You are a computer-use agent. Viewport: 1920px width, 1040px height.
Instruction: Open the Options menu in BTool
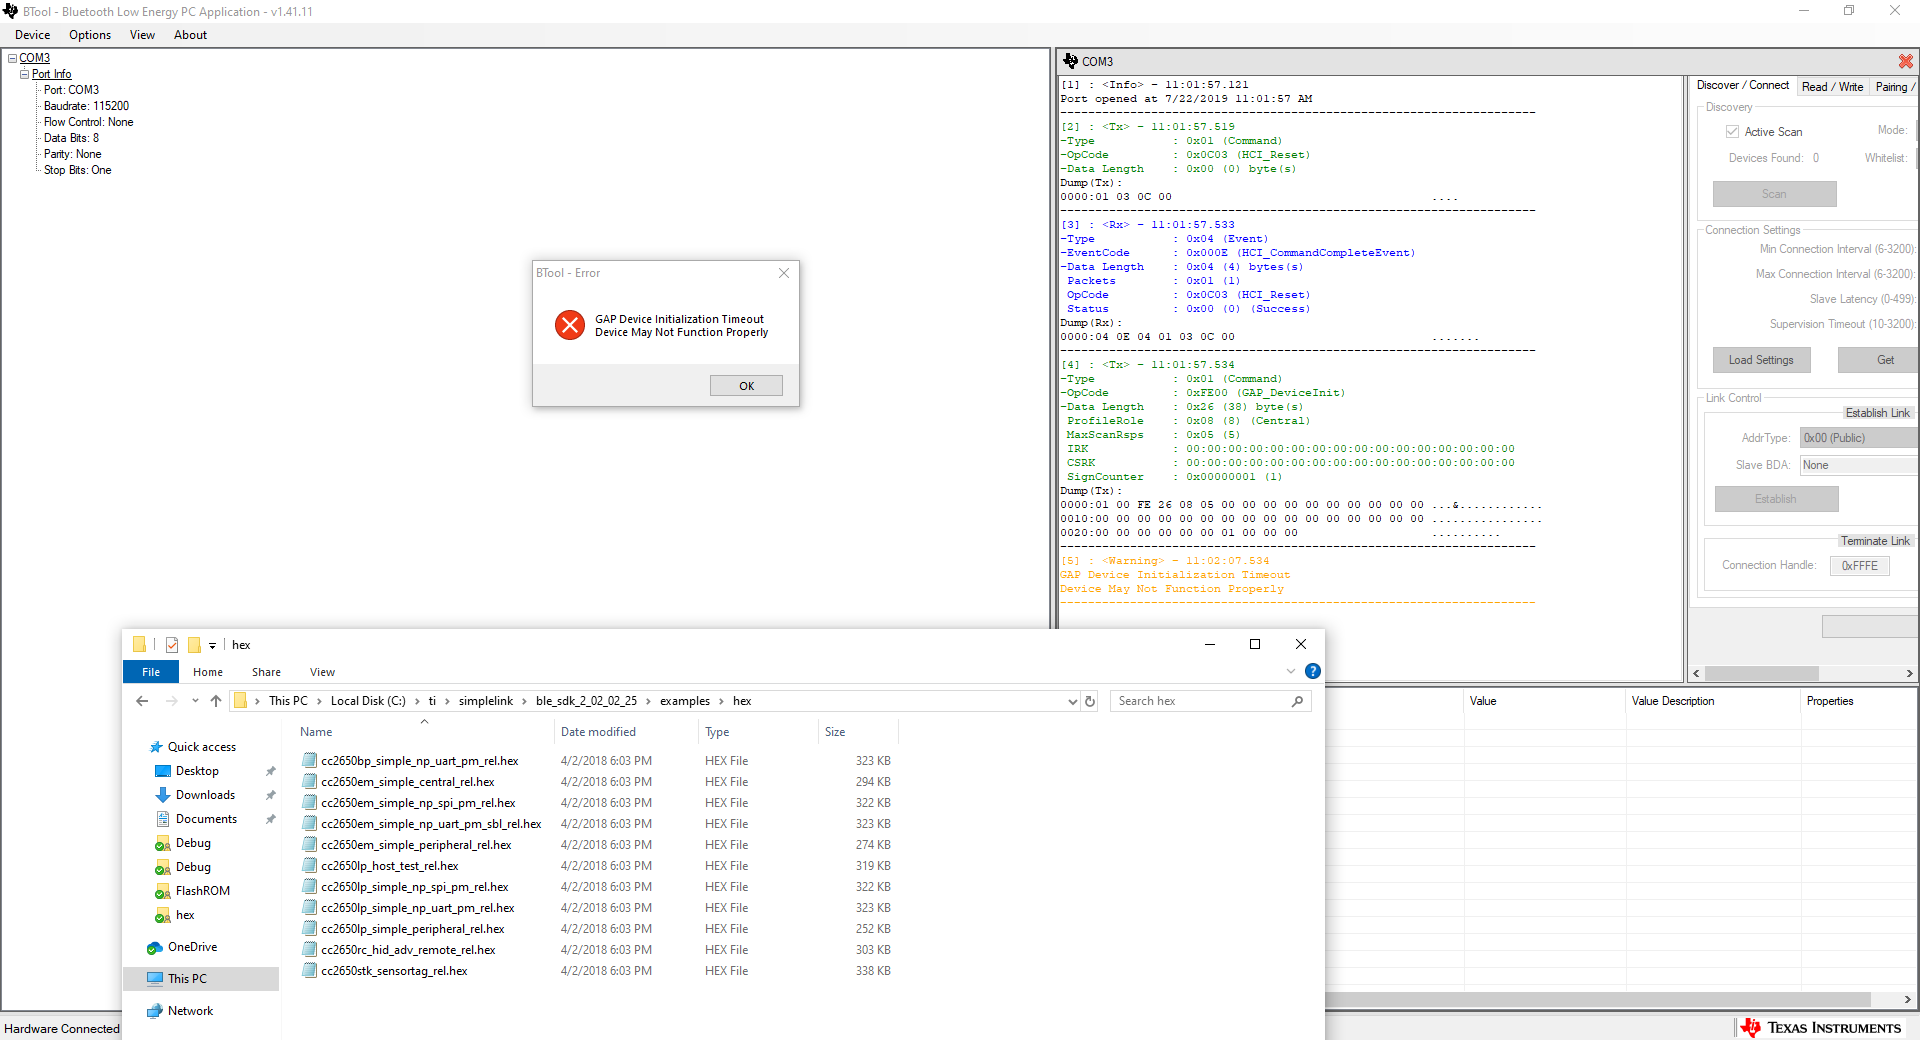pos(90,35)
